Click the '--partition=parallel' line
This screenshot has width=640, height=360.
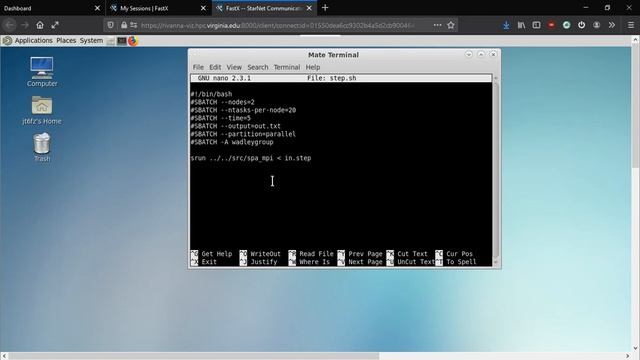point(243,134)
